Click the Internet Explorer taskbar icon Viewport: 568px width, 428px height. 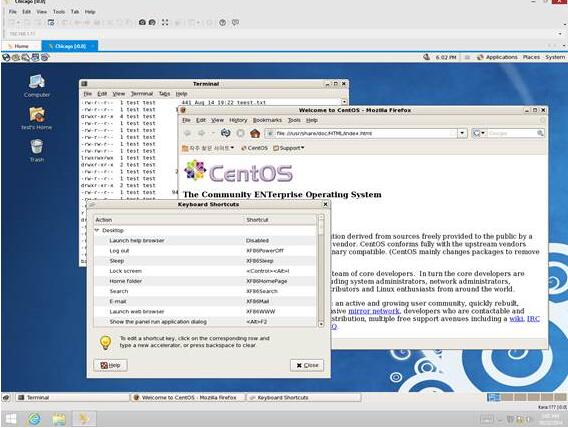pos(34,419)
